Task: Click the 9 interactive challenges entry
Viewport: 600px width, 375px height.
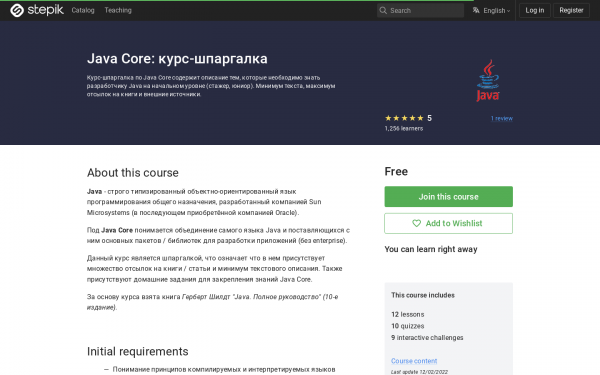Action: pyautogui.click(x=427, y=338)
